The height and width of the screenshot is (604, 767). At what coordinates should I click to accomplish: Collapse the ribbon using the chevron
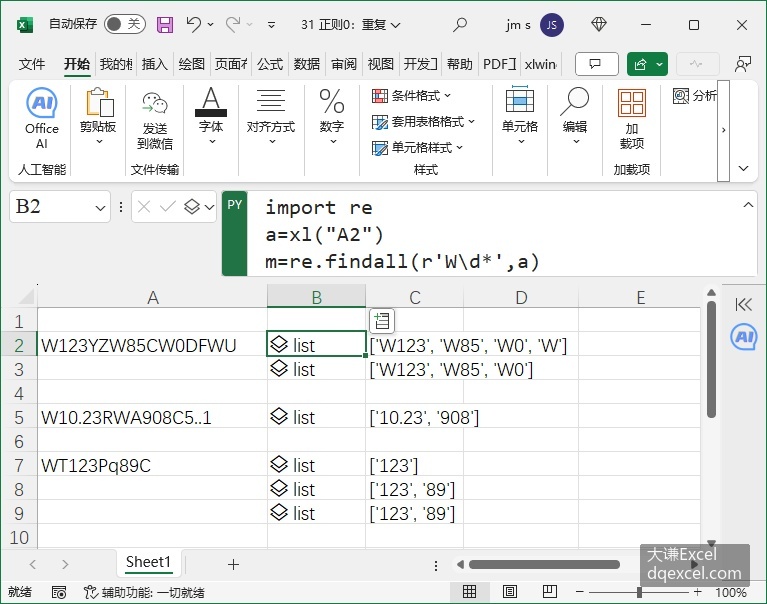pos(744,168)
